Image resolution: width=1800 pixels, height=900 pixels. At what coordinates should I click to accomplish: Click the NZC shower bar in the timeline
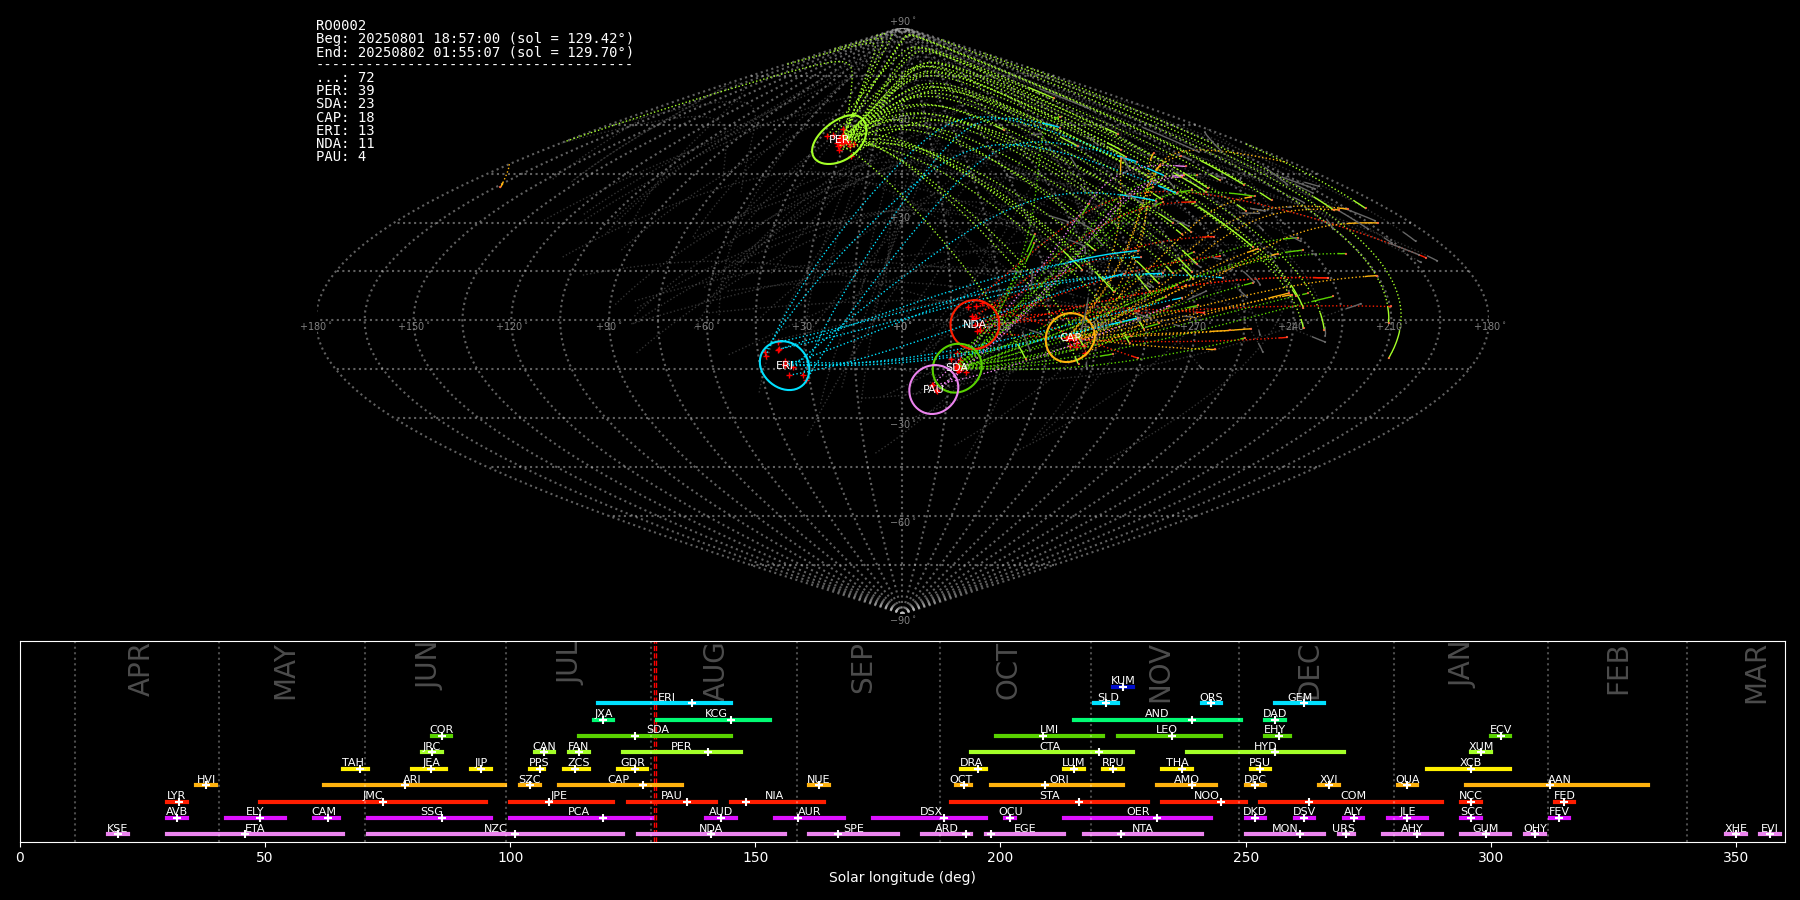(495, 834)
